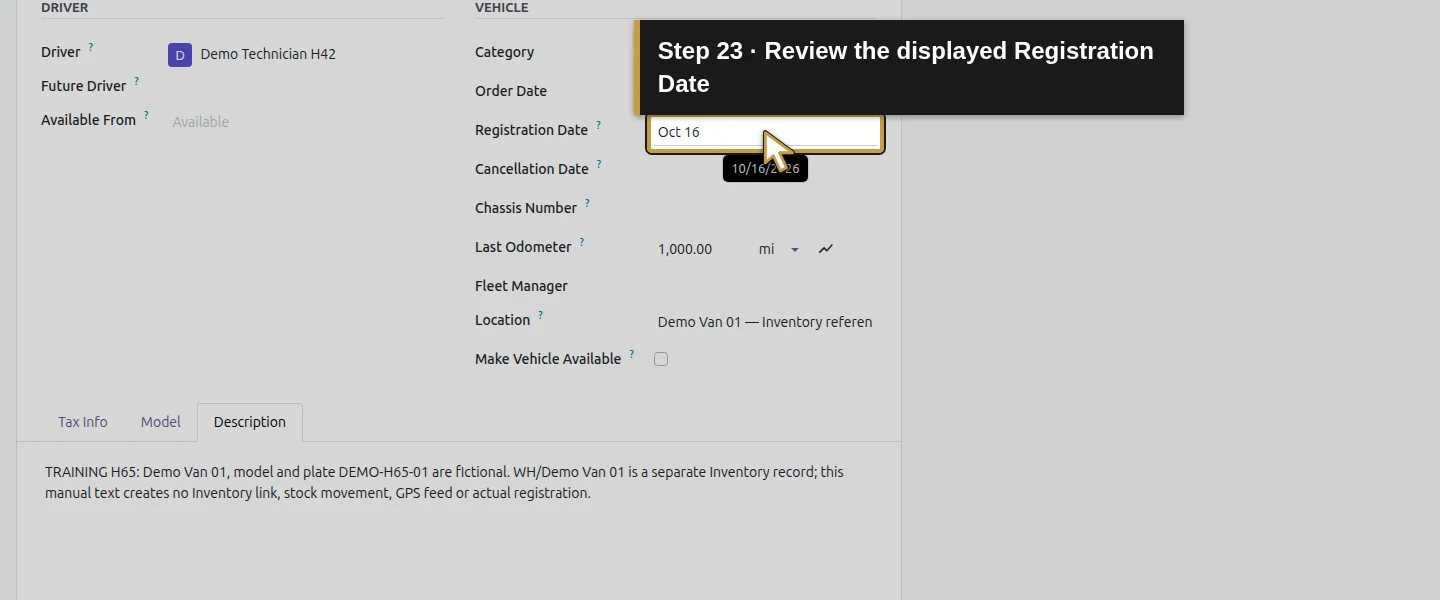Show help tooltip for Location

click(541, 315)
